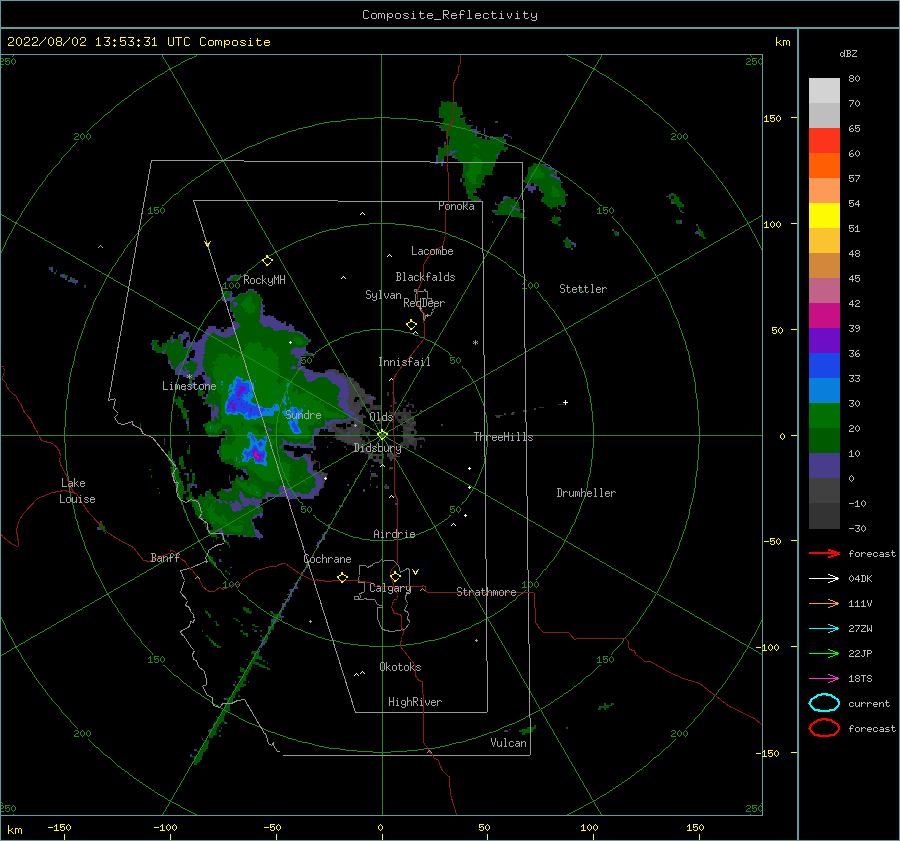Screen dimensions: 900x841
Task: Click the HighRiver label
Action: pyautogui.click(x=415, y=702)
